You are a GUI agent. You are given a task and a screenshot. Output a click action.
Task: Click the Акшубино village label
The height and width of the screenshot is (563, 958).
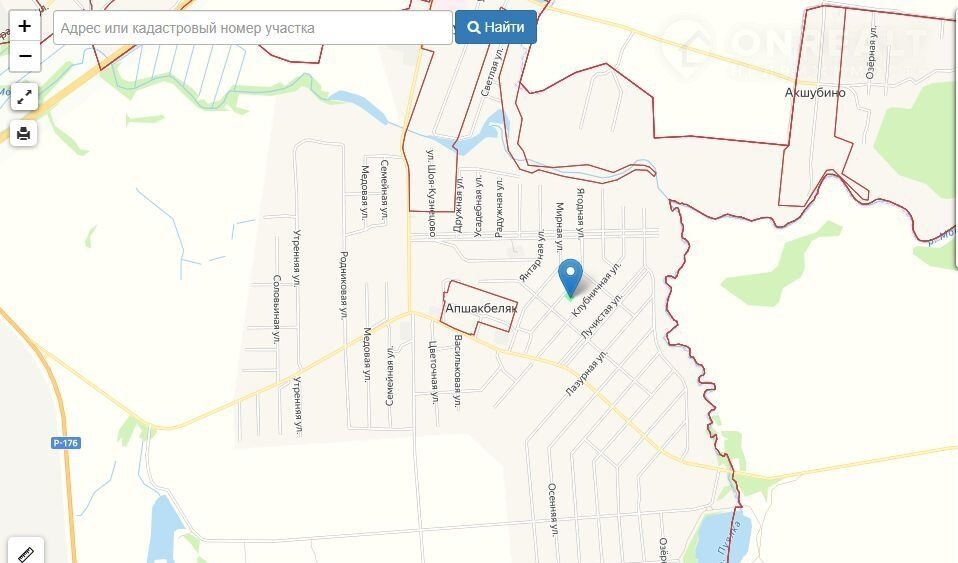pyautogui.click(x=815, y=92)
